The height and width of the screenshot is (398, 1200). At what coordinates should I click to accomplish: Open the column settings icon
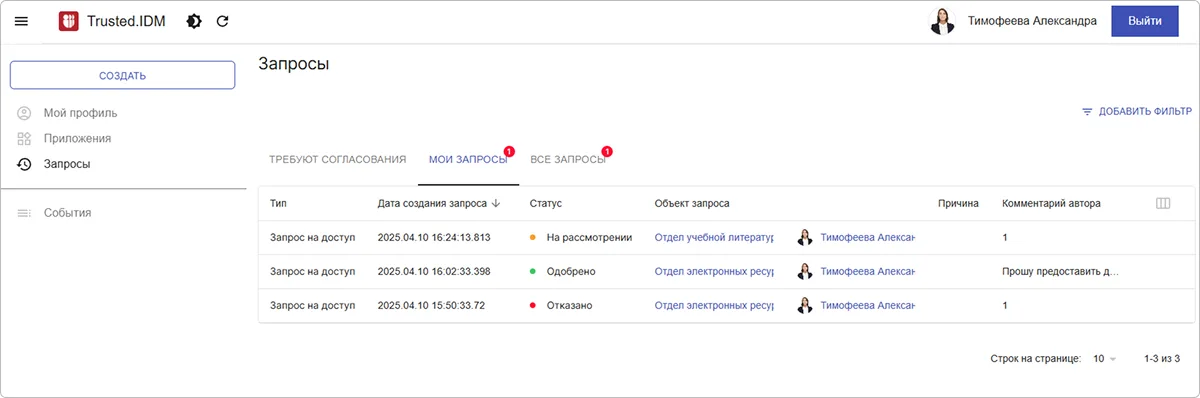point(1163,203)
